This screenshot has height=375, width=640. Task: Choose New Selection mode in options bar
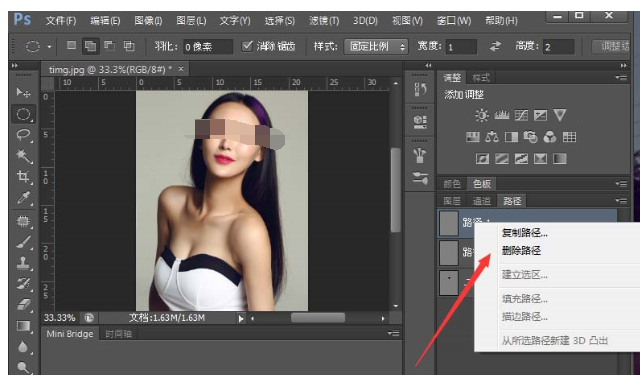(x=71, y=46)
